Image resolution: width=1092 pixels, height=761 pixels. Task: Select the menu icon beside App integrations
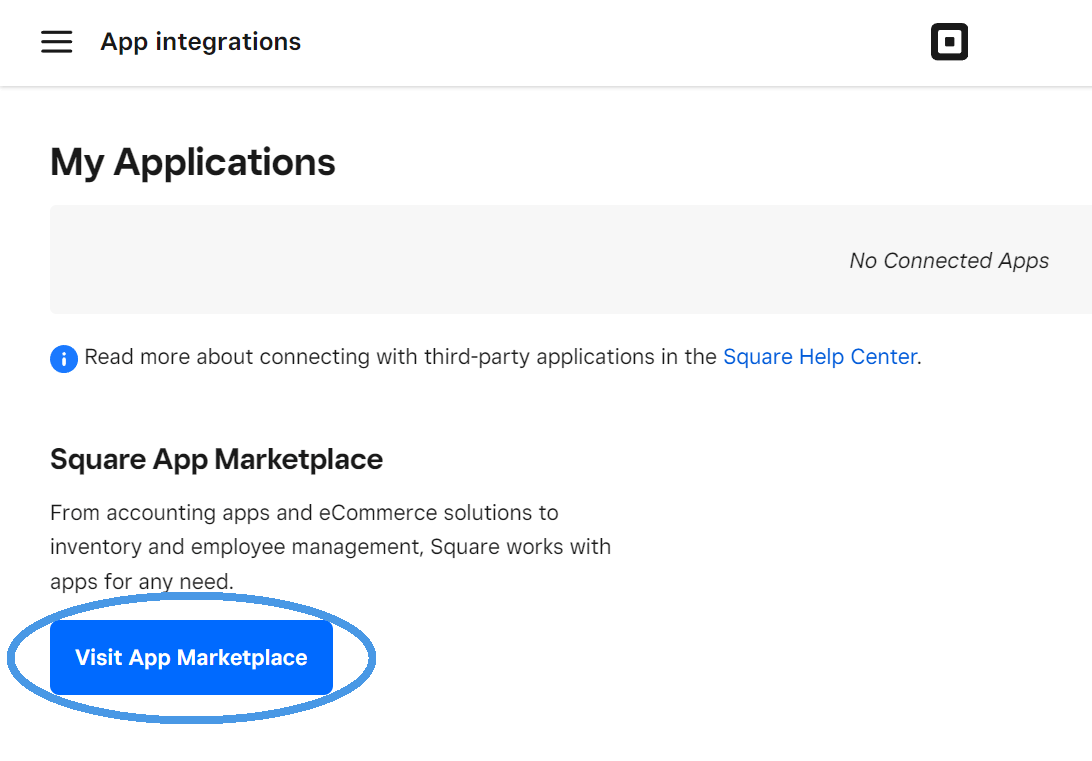point(57,41)
